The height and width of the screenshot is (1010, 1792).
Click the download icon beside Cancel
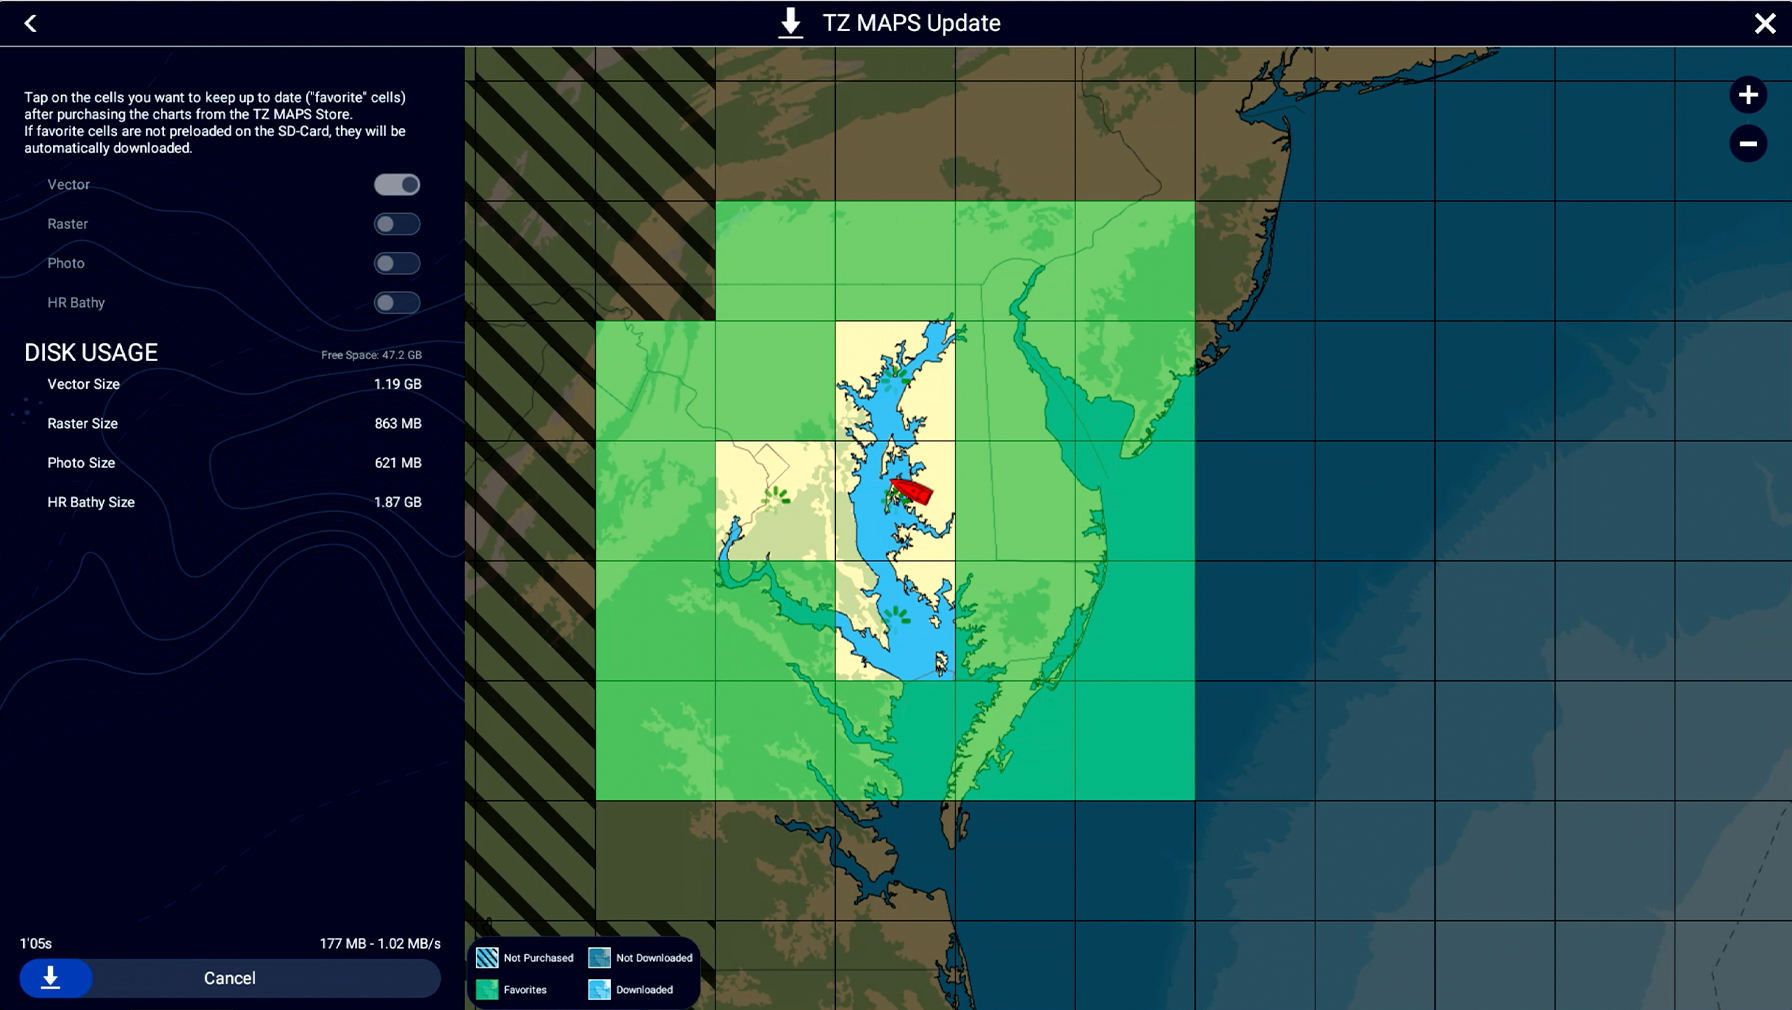(55, 978)
